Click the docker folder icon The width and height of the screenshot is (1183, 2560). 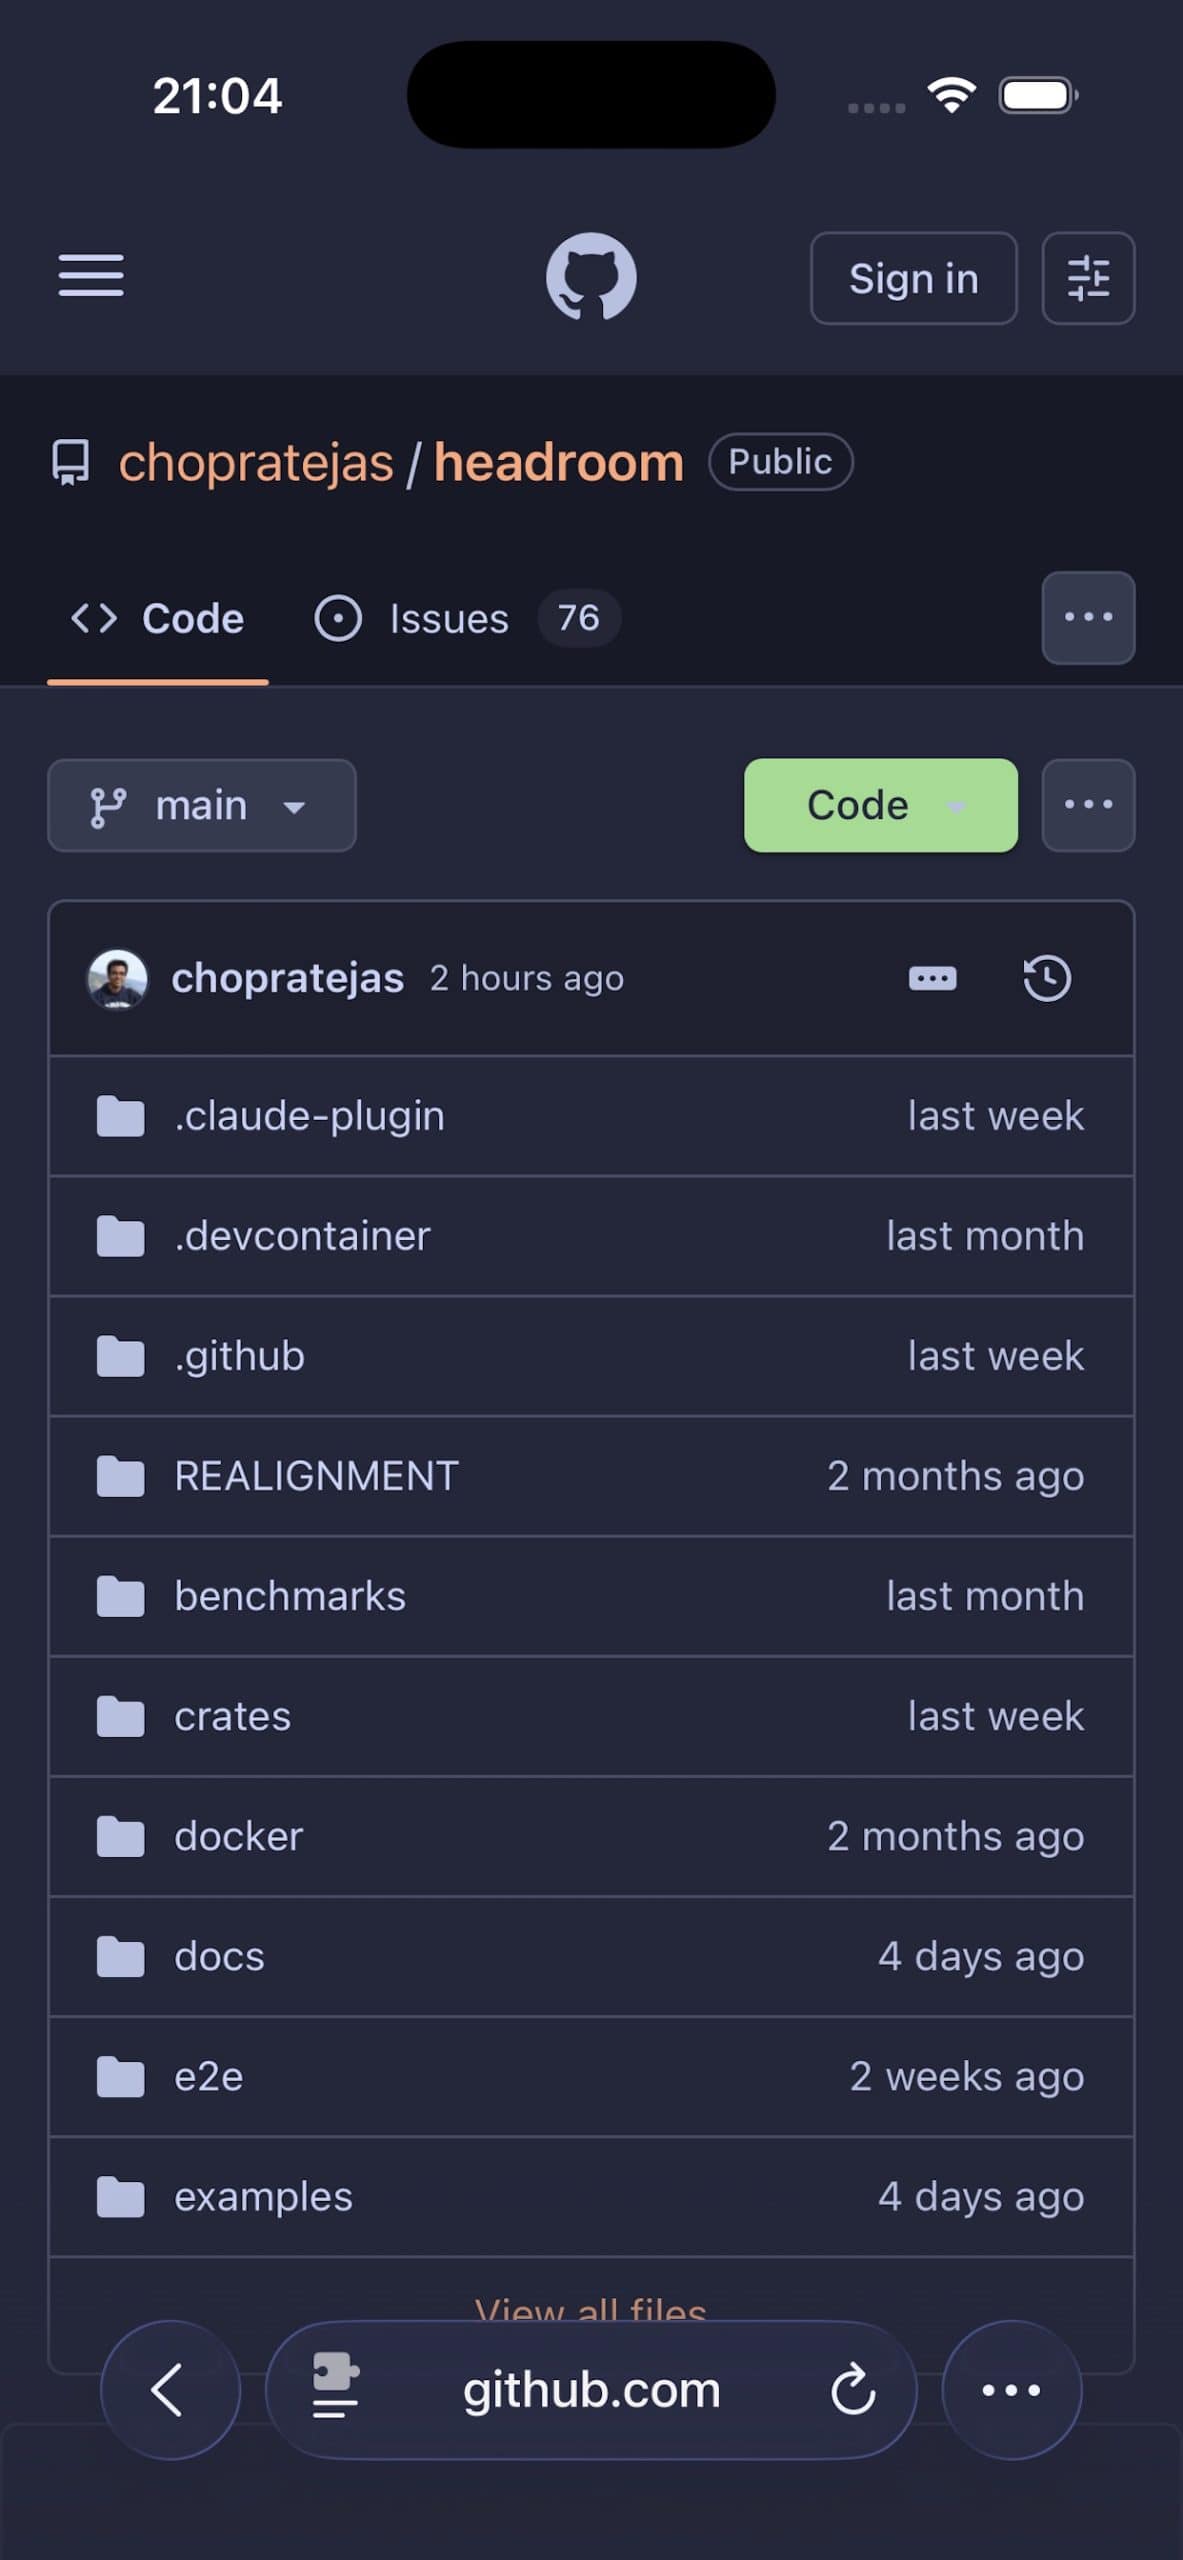[121, 1836]
